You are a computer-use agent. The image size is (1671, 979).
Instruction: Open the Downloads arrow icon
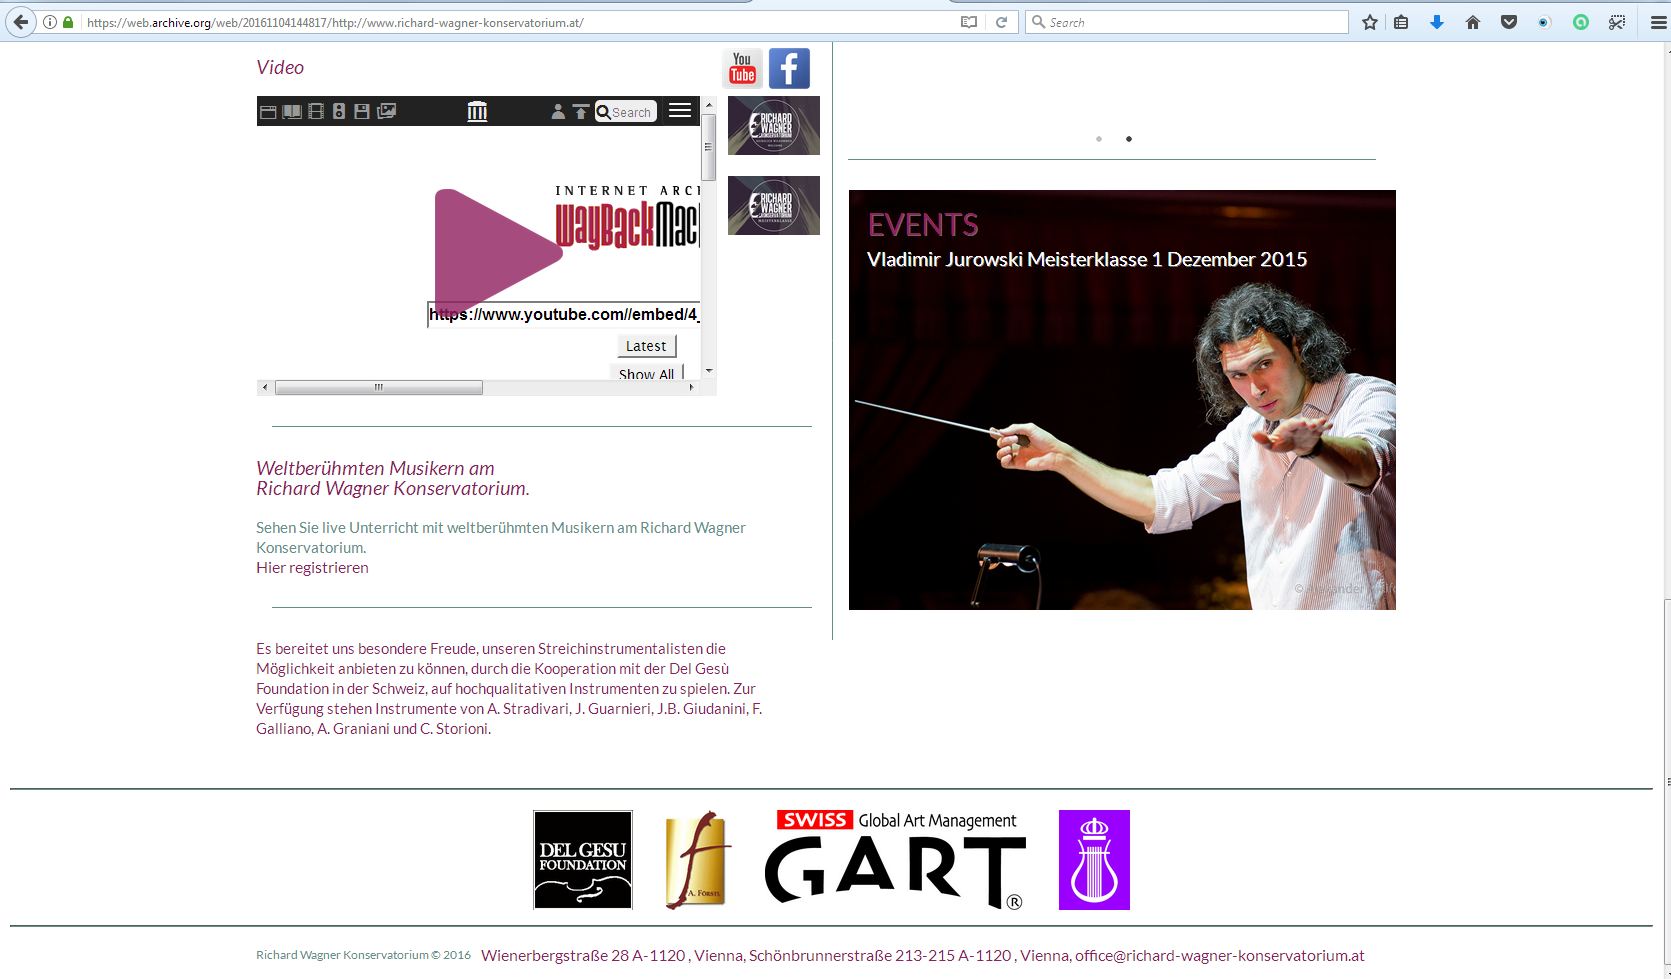point(1437,22)
